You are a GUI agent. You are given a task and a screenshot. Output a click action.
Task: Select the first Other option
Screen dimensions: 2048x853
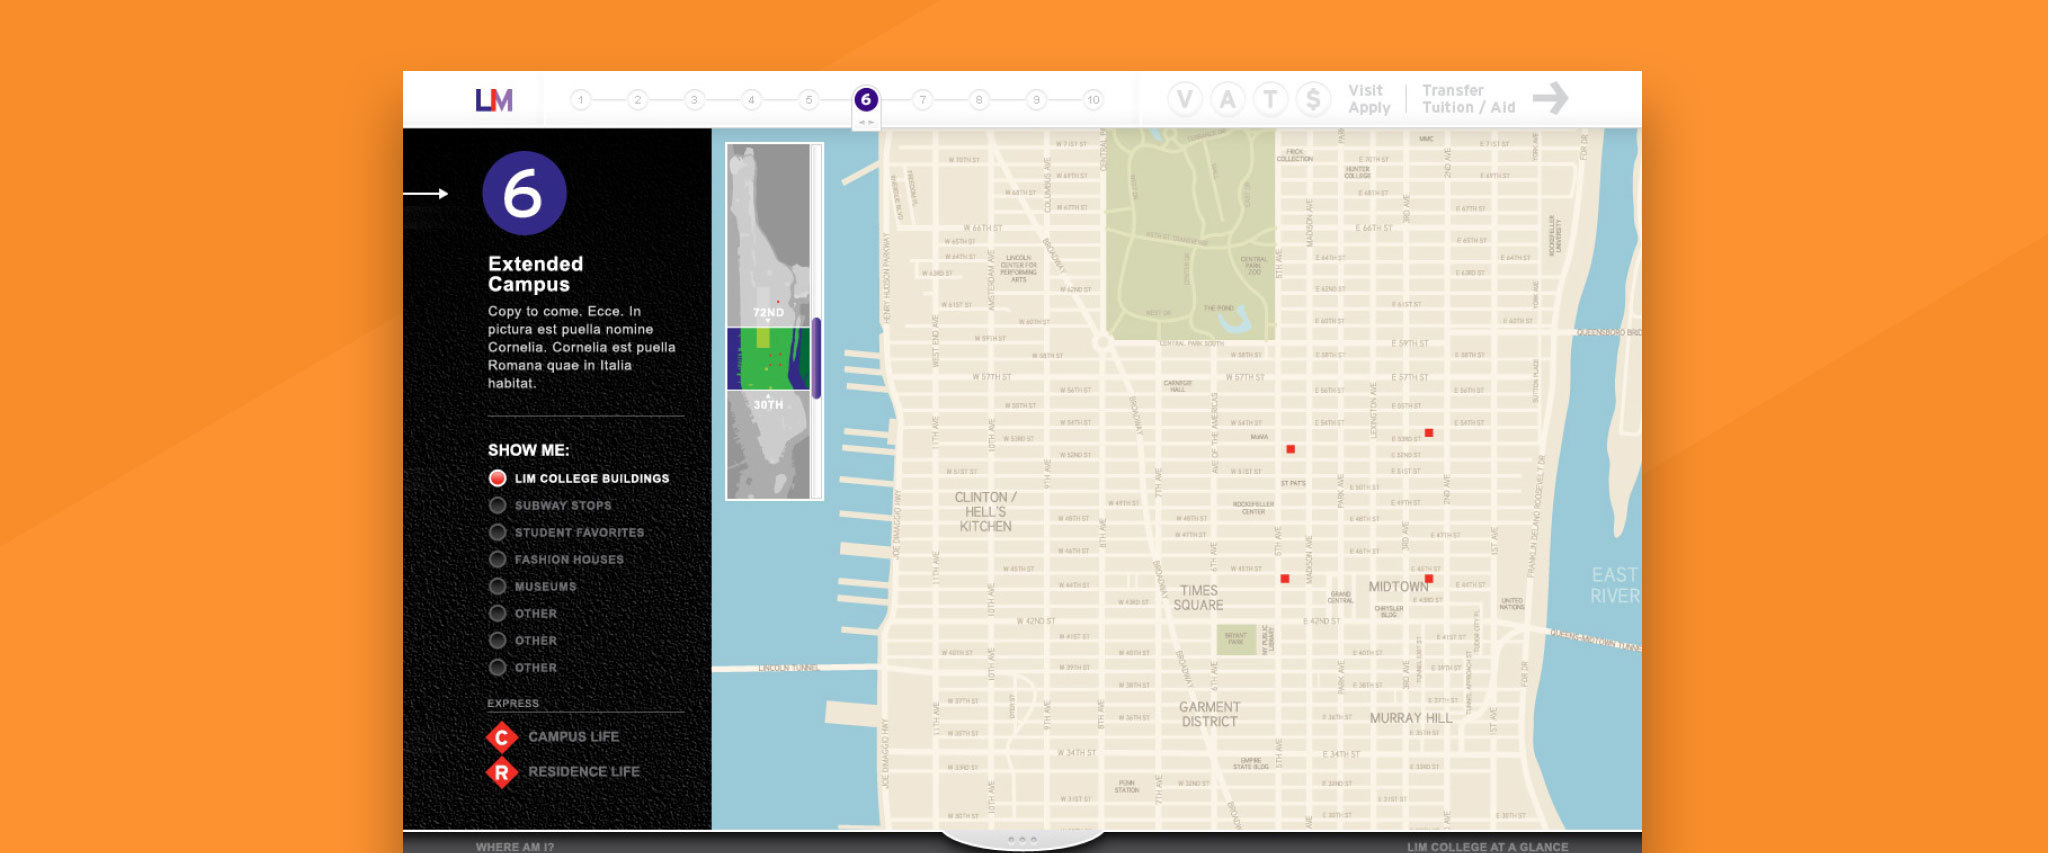(523, 613)
